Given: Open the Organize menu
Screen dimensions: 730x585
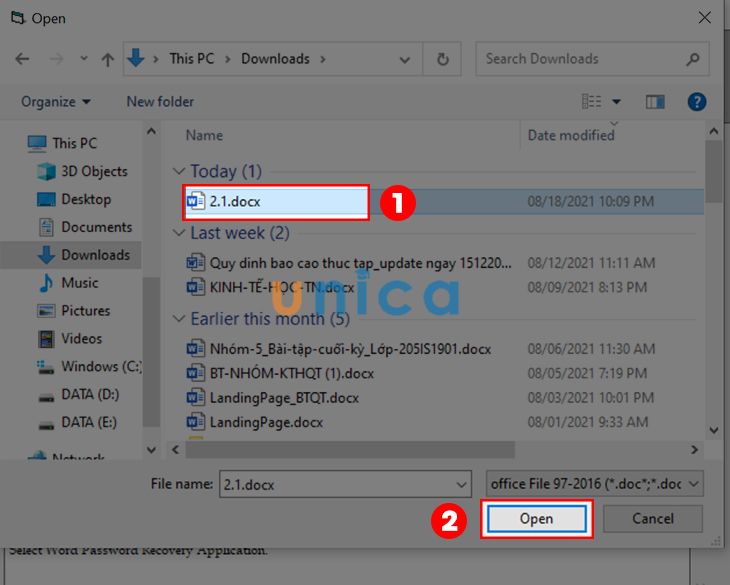Looking at the screenshot, I should (x=56, y=101).
